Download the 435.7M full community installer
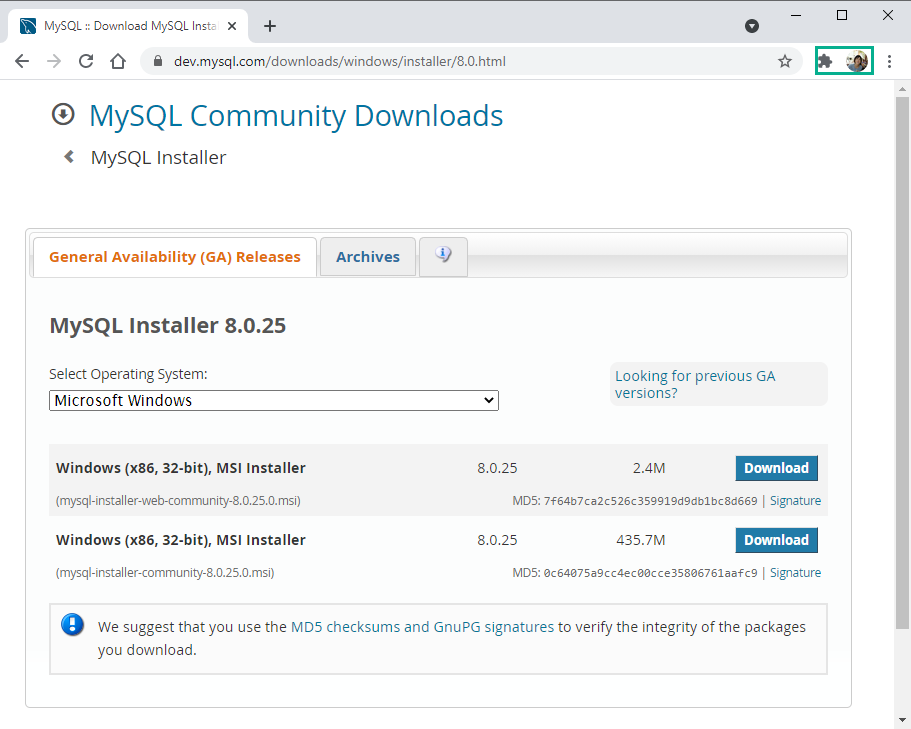The height and width of the screenshot is (729, 911). point(776,540)
